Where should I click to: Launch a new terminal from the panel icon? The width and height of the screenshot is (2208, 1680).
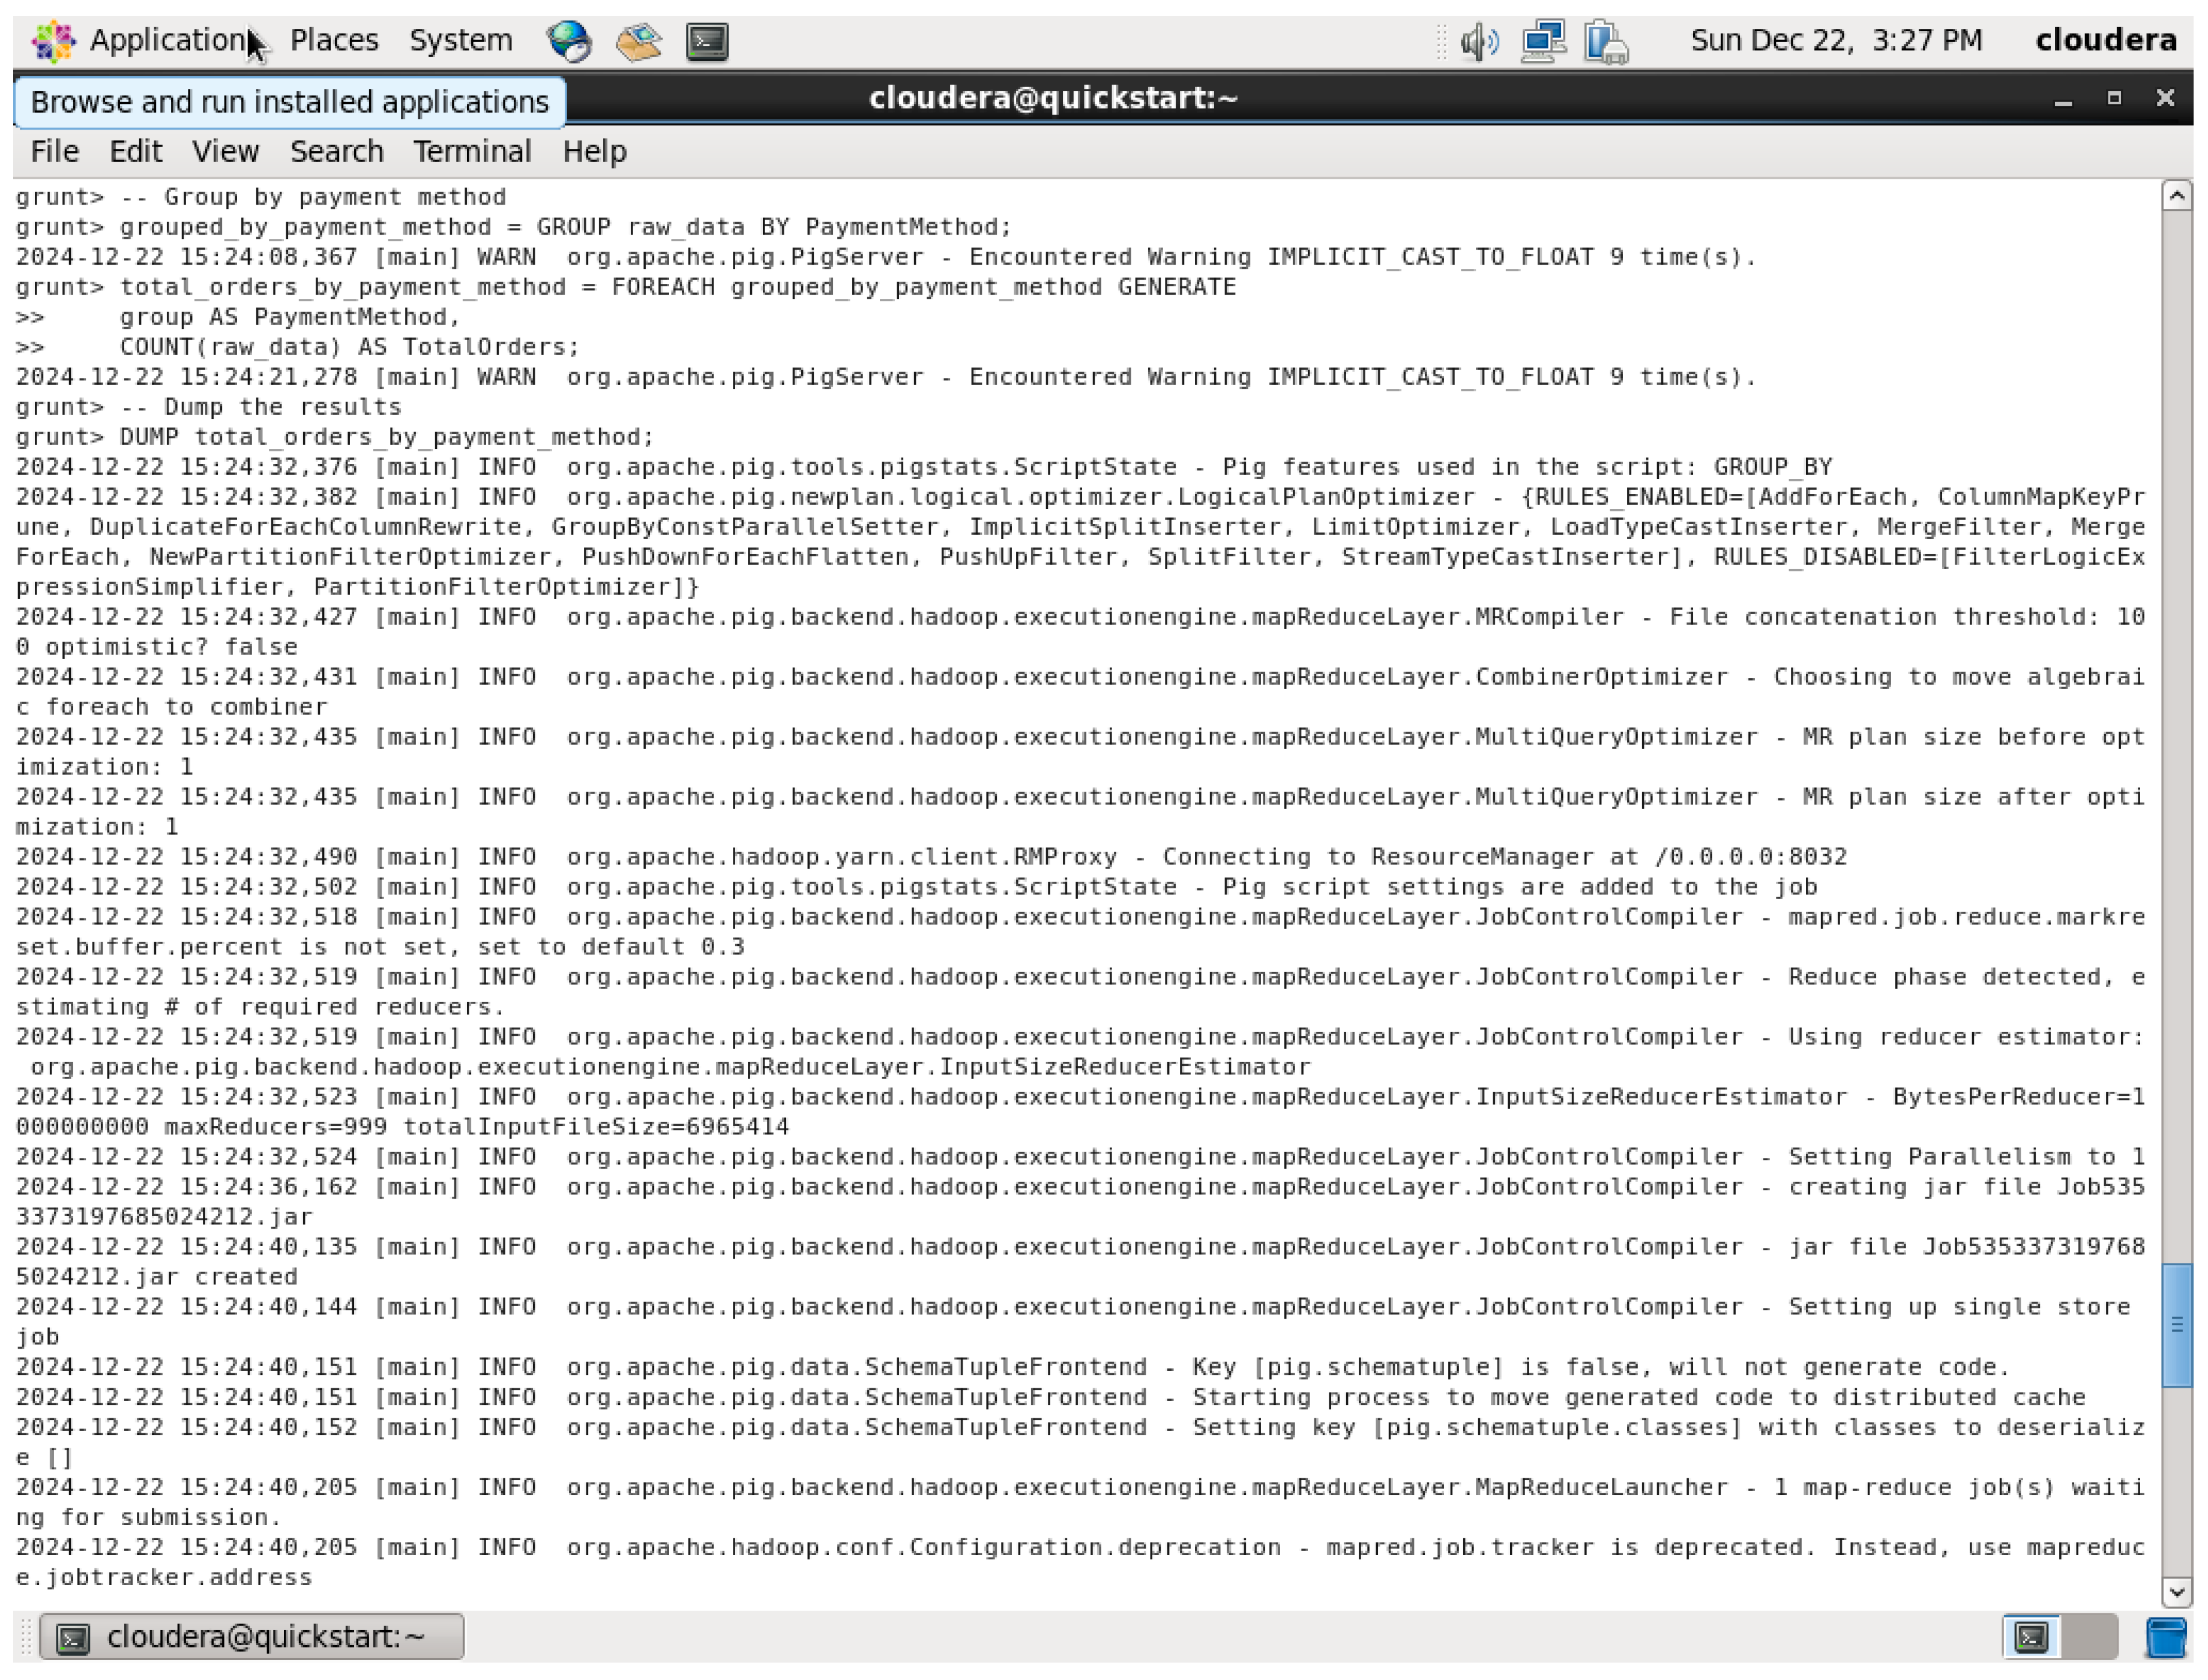point(707,41)
